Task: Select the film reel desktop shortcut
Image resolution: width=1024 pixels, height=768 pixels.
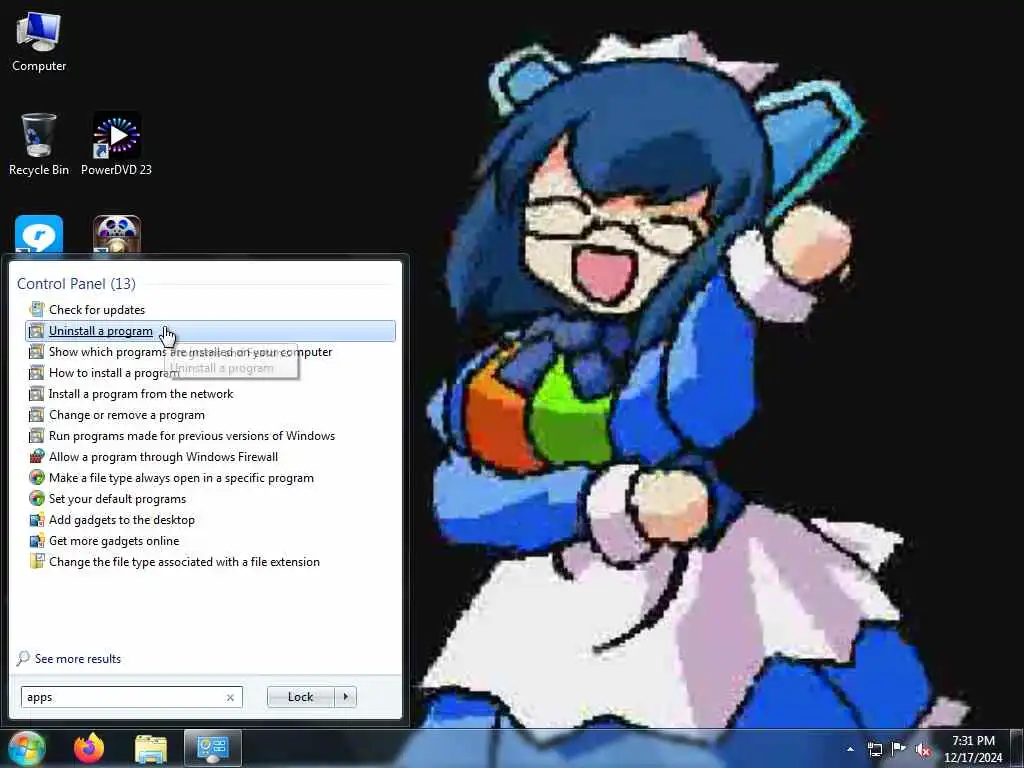Action: [117, 234]
